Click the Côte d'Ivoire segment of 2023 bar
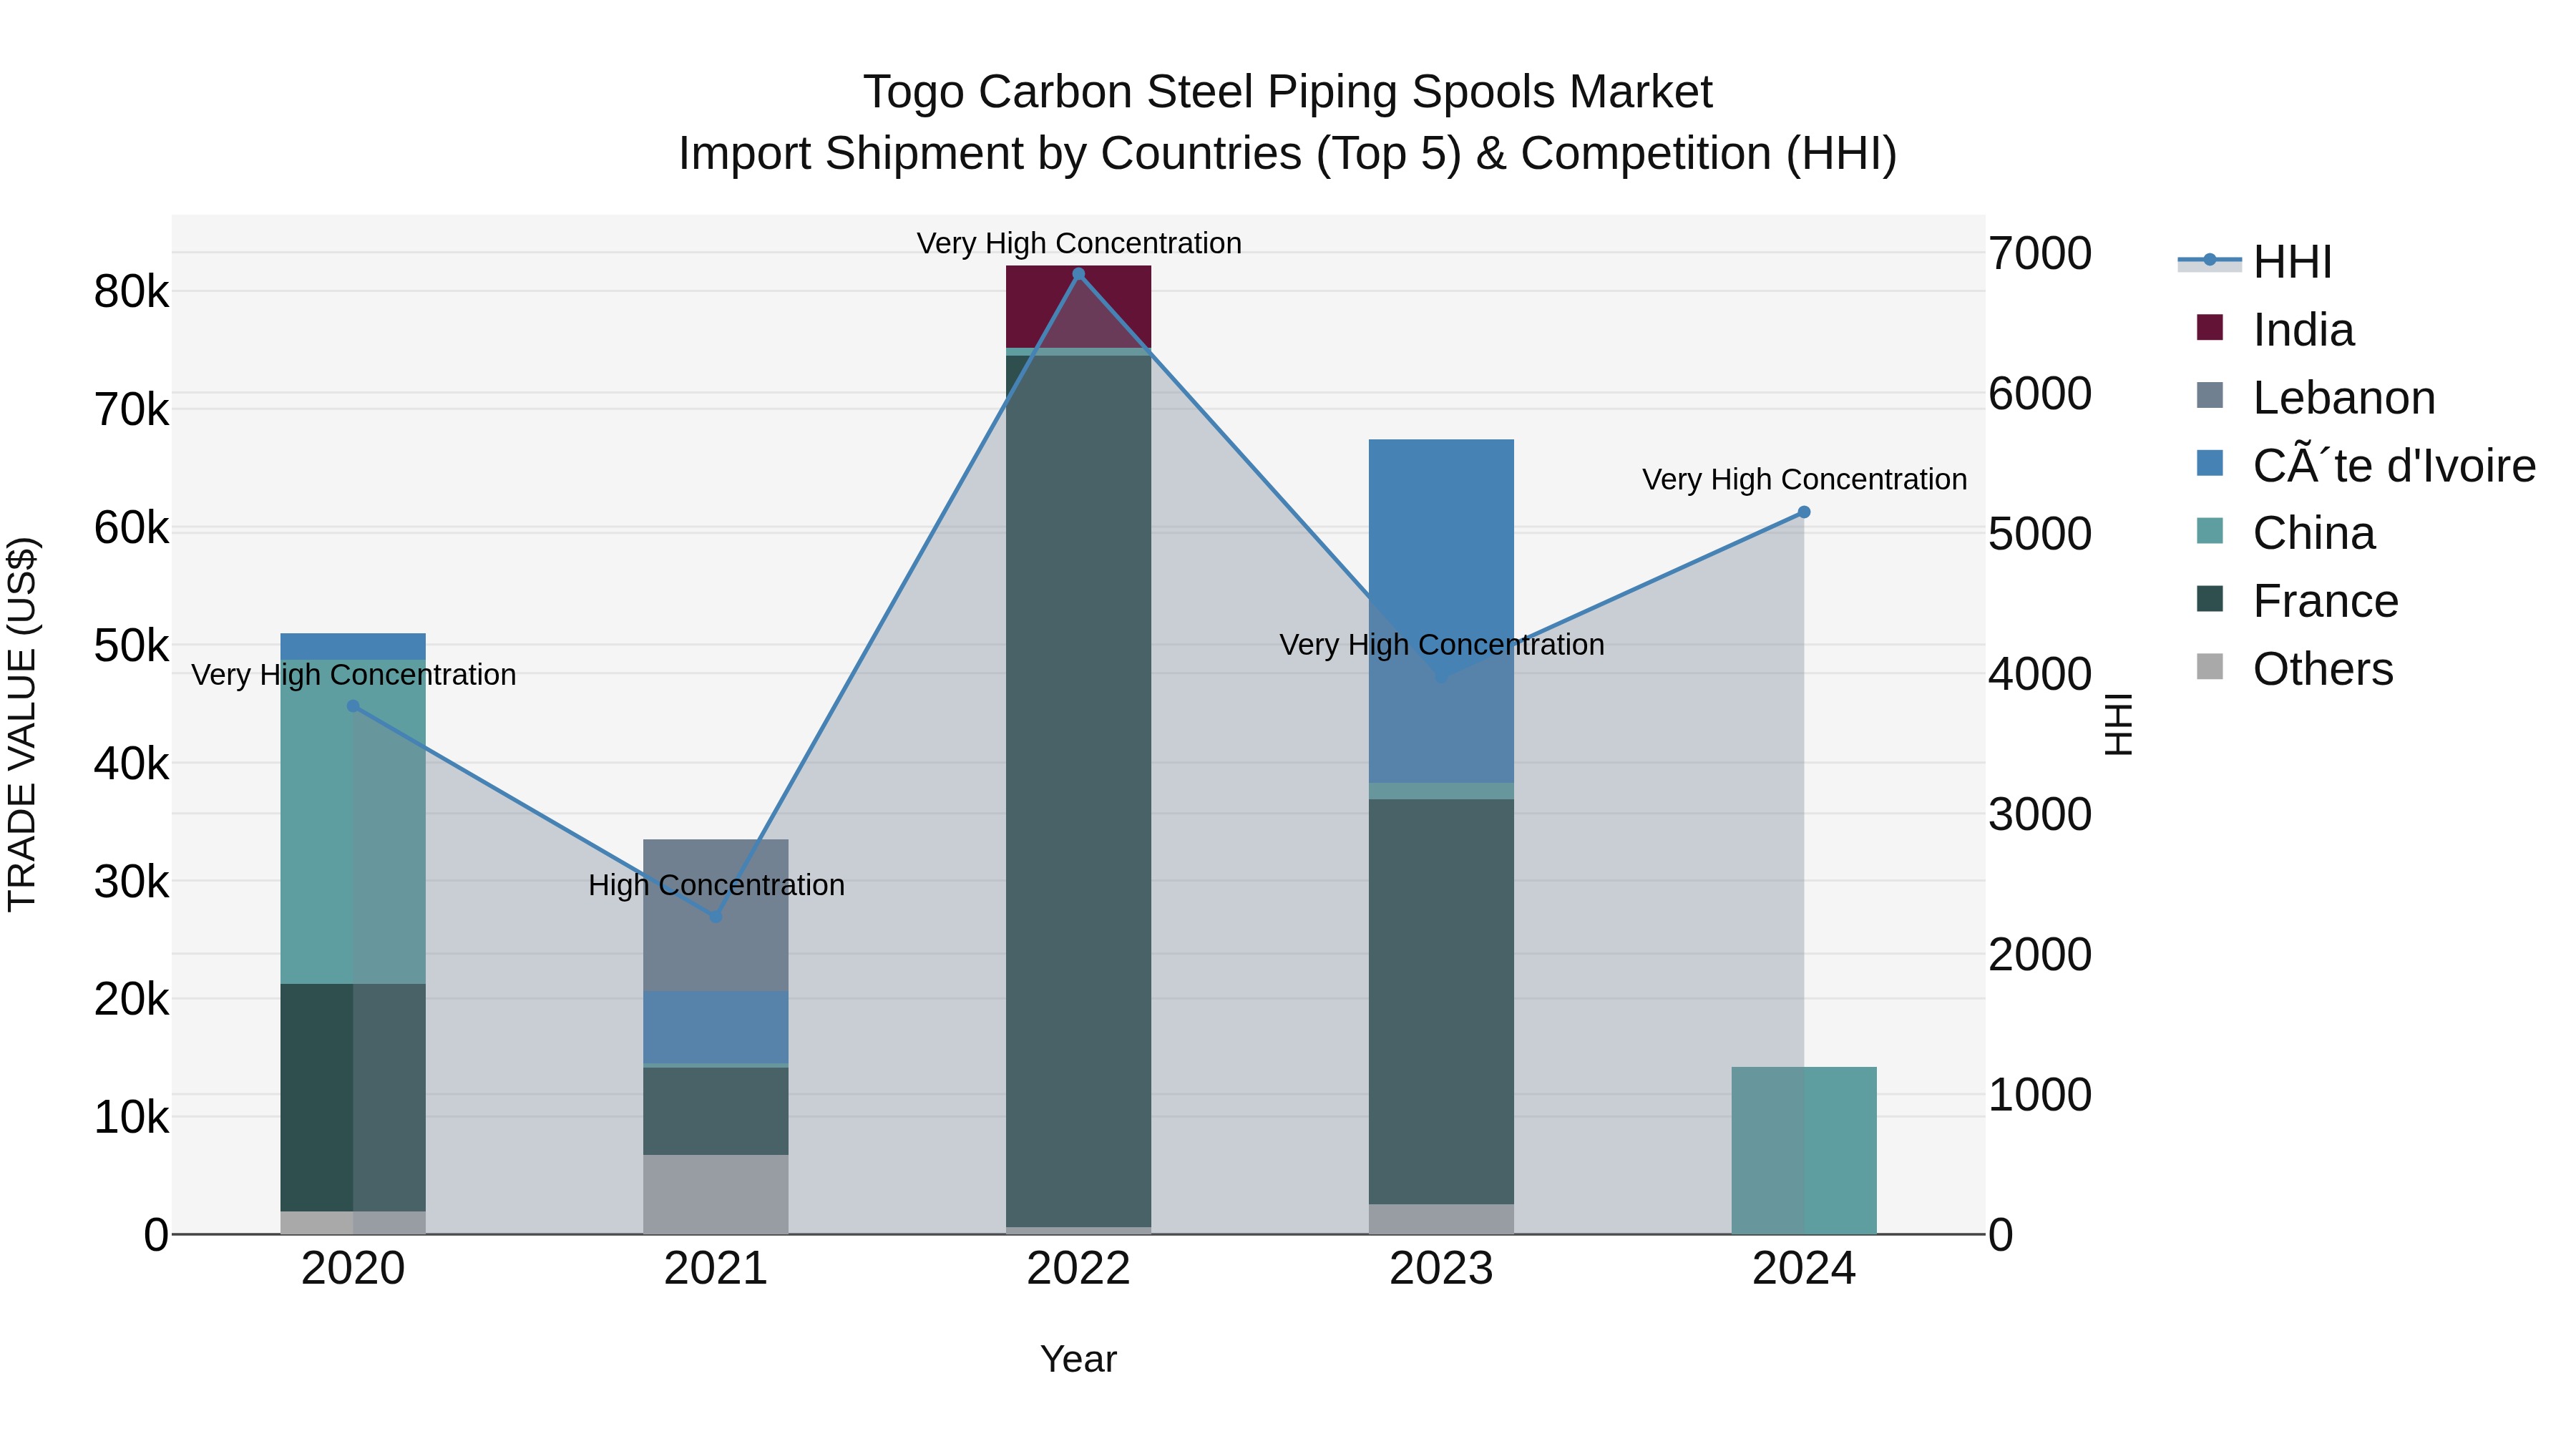 pyautogui.click(x=1441, y=611)
